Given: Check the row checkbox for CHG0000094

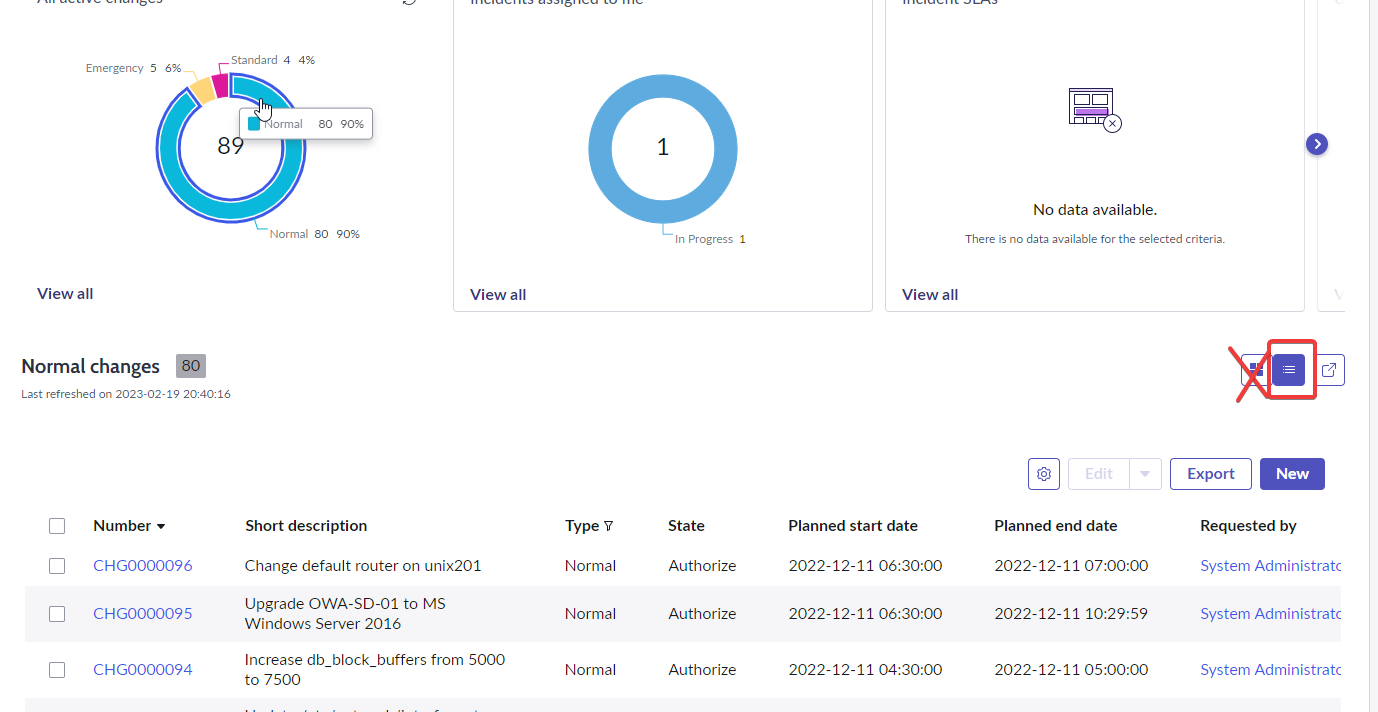Looking at the screenshot, I should (57, 670).
